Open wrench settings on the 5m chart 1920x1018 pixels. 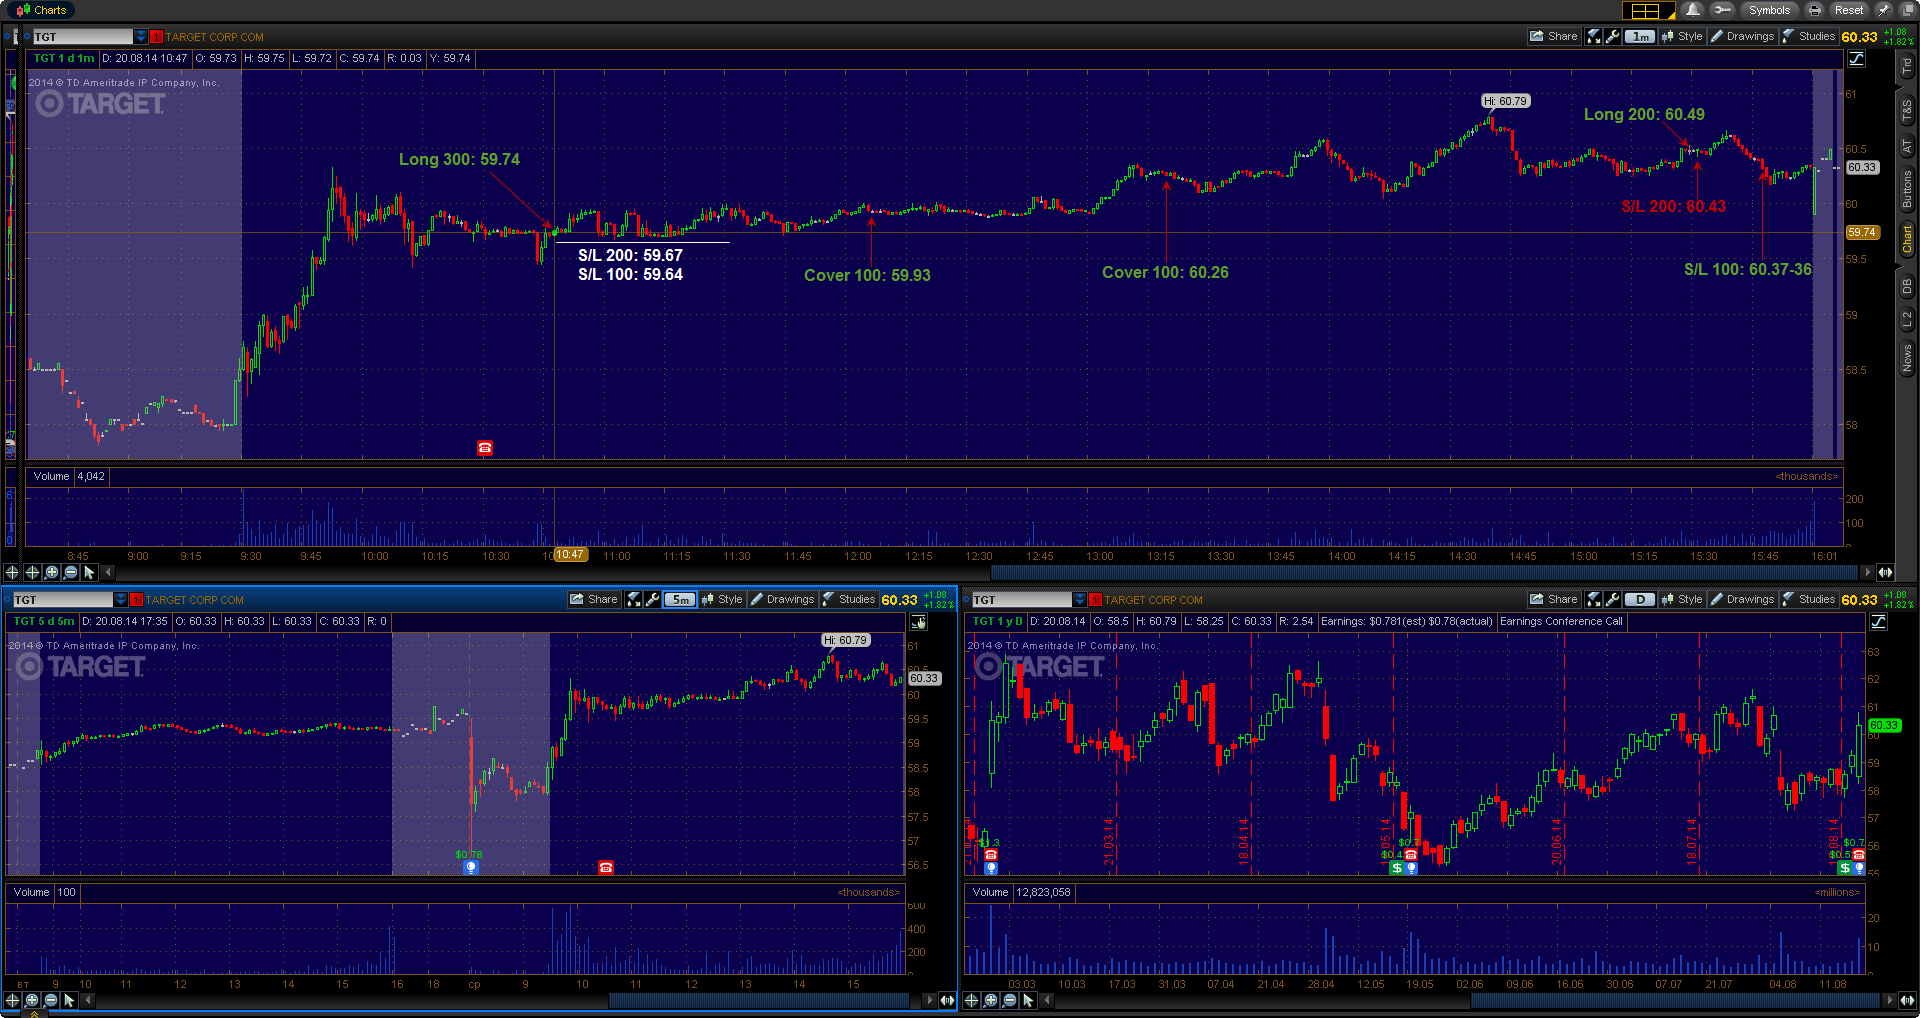pos(652,599)
